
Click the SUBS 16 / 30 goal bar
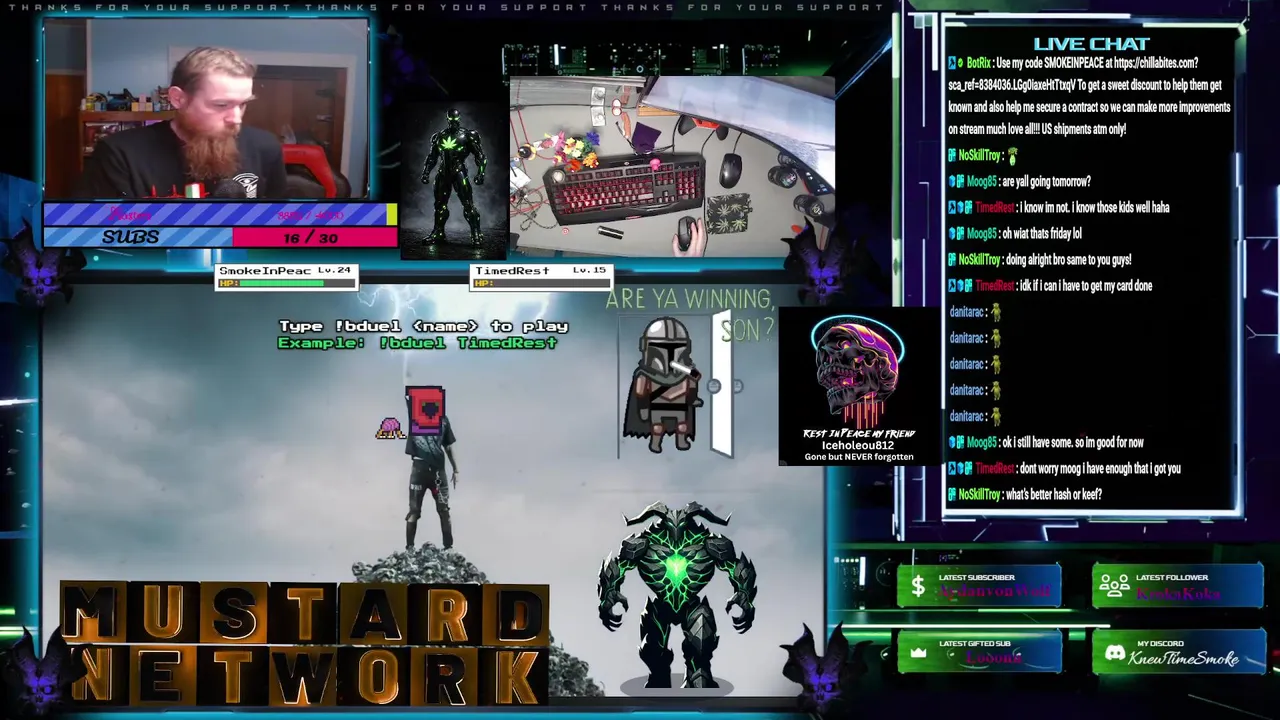pyautogui.click(x=220, y=237)
